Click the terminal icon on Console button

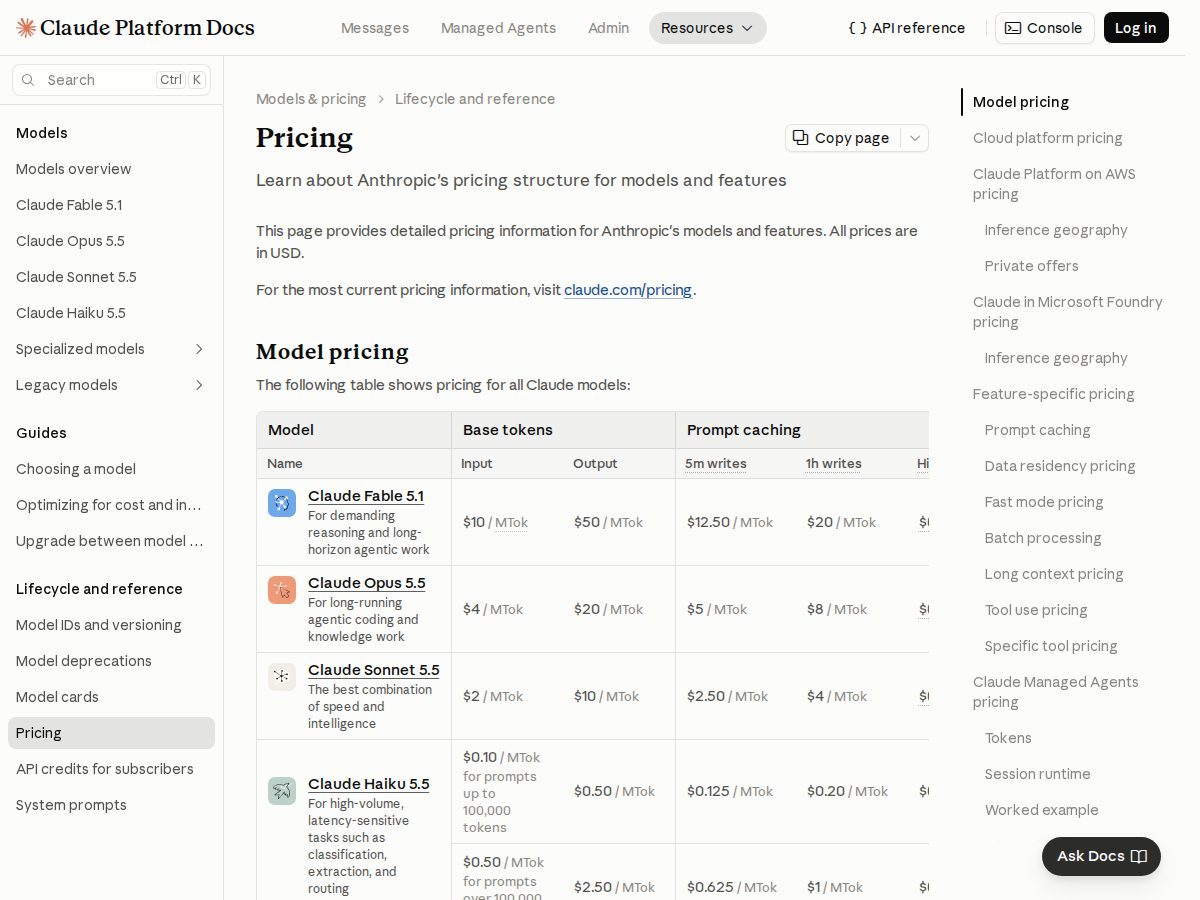(1013, 28)
